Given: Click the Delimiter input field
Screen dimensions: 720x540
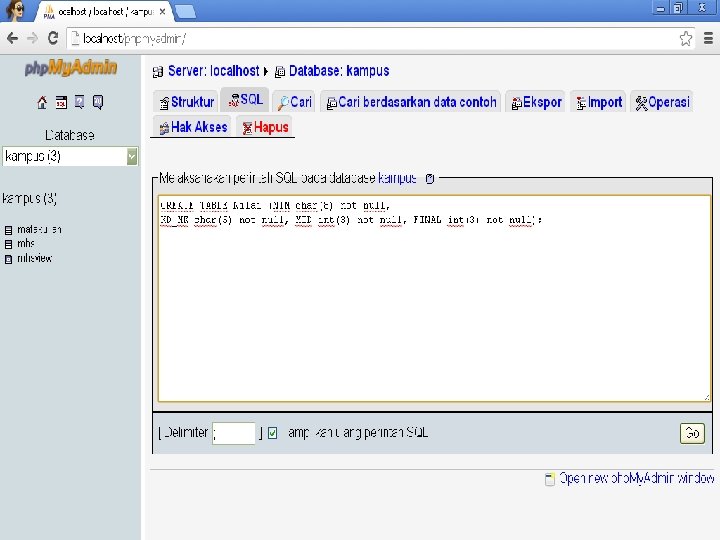Looking at the screenshot, I should (234, 433).
